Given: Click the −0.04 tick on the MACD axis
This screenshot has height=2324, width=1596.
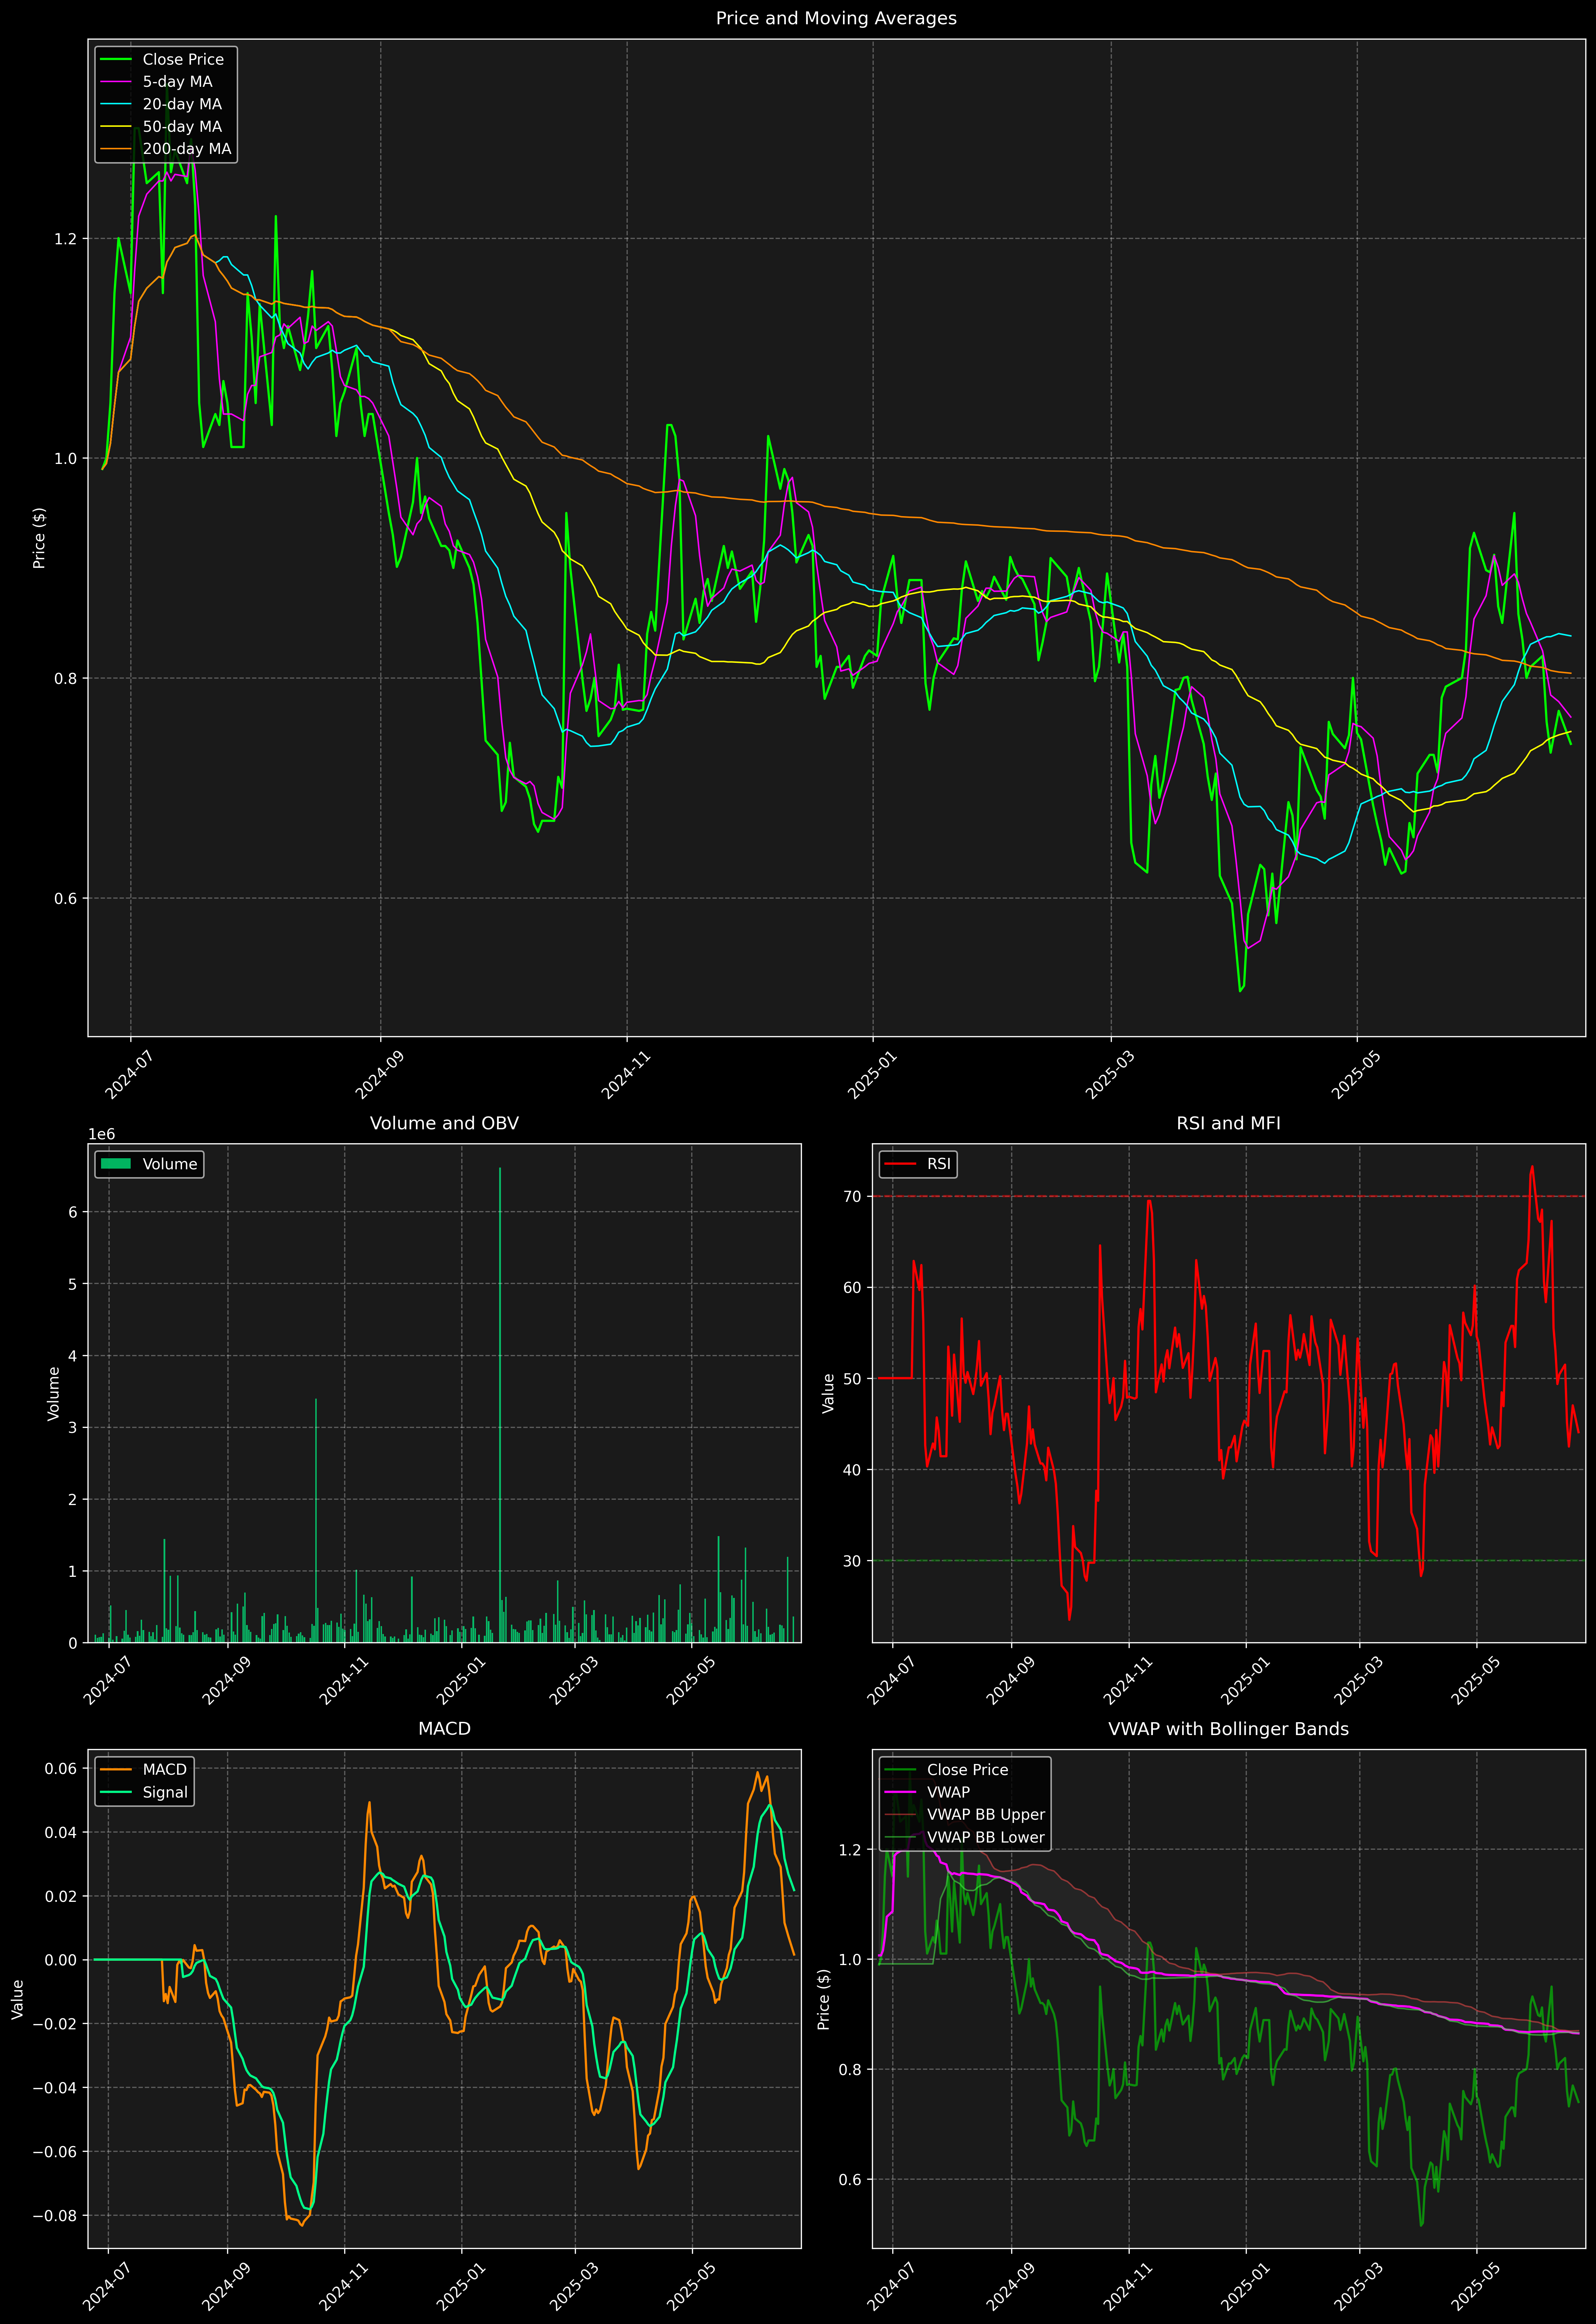Looking at the screenshot, I should pyautogui.click(x=55, y=2088).
